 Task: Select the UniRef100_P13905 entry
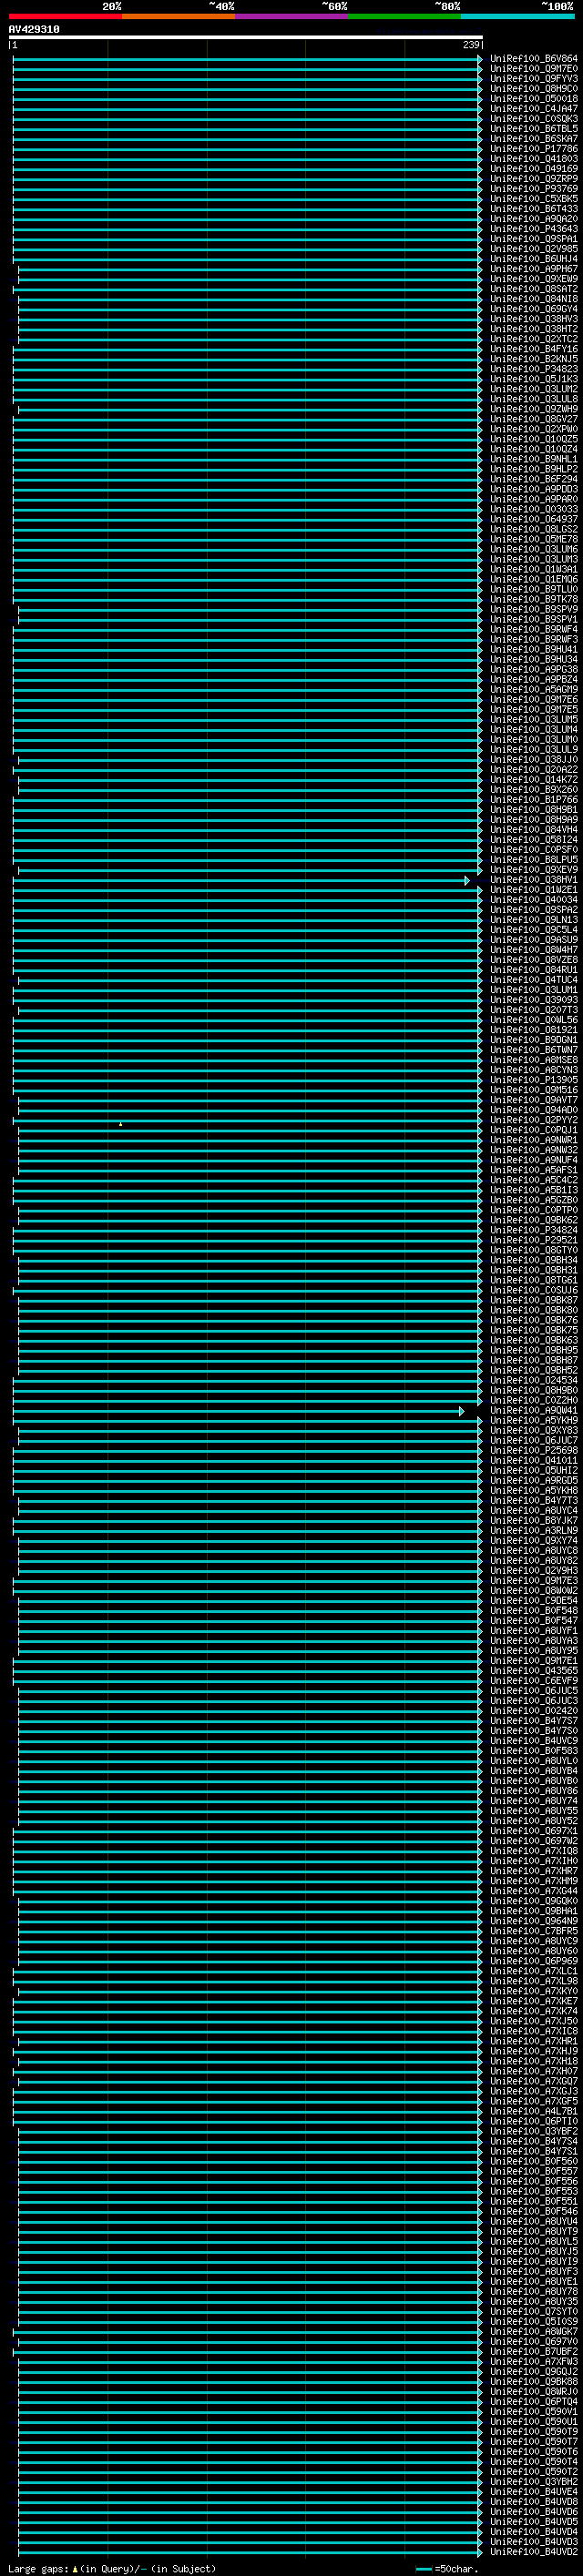pyautogui.click(x=534, y=1080)
